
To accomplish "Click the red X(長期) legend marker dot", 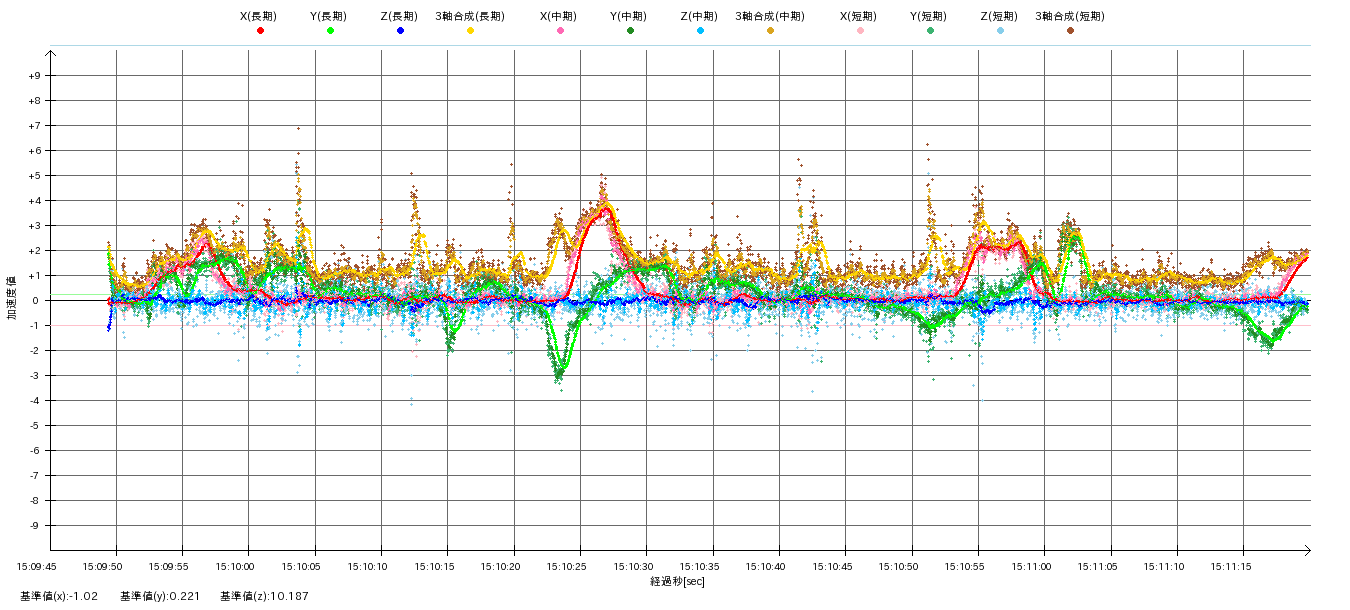I will click(260, 31).
